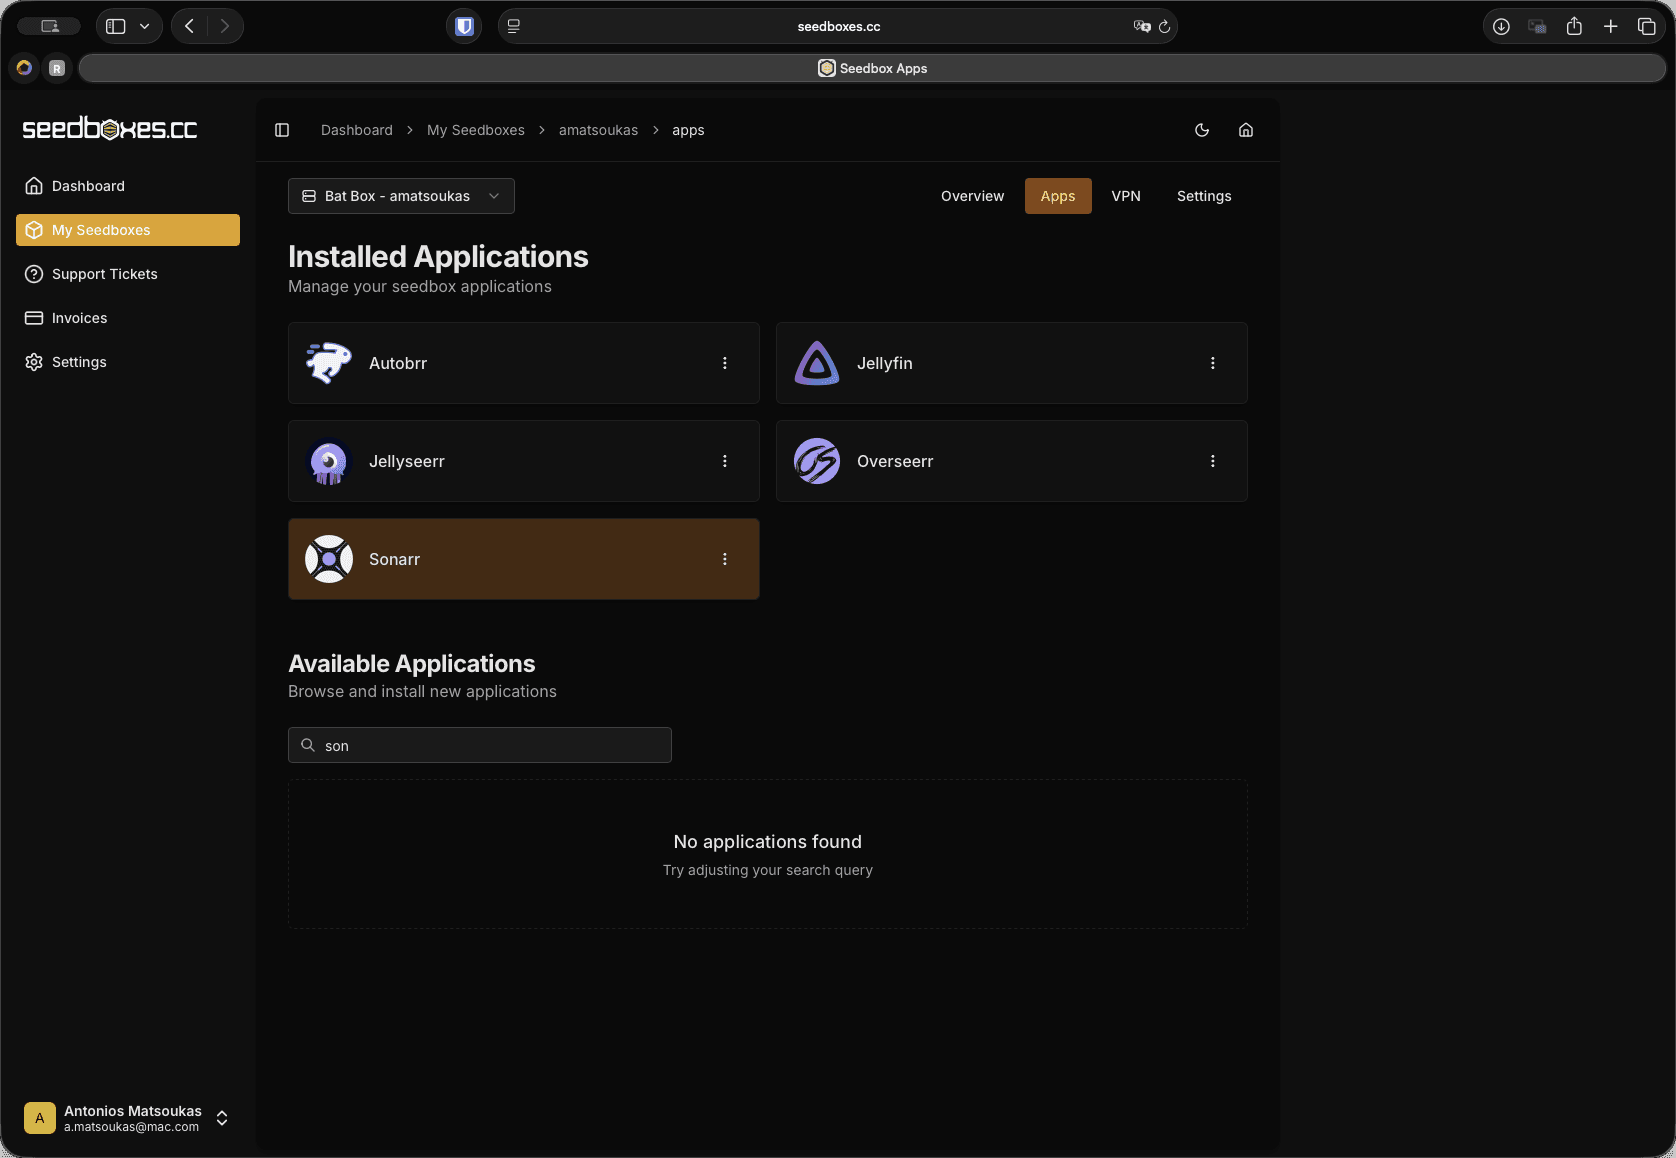This screenshot has height=1158, width=1676.
Task: Click the apps breadcrumb
Action: [688, 130]
